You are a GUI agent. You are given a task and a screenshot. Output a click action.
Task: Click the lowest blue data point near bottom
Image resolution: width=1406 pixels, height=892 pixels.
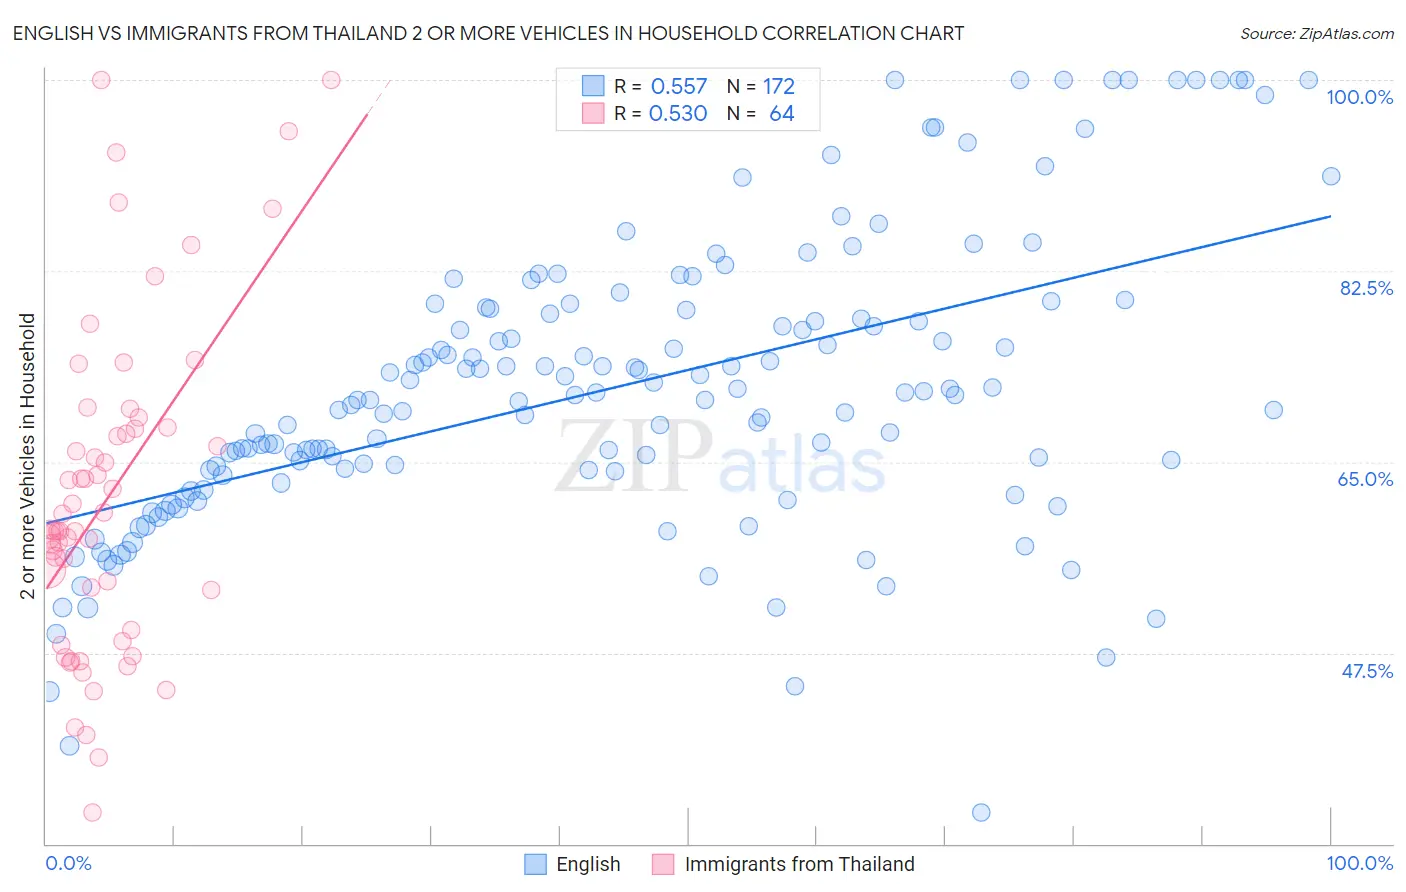[981, 812]
